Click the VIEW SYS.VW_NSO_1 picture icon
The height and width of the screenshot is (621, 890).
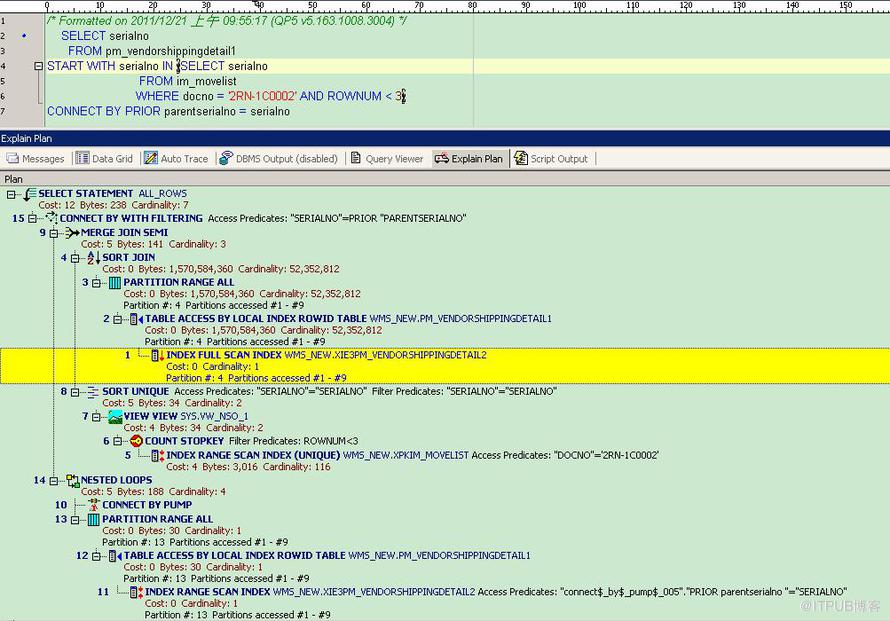pyautogui.click(x=115, y=416)
